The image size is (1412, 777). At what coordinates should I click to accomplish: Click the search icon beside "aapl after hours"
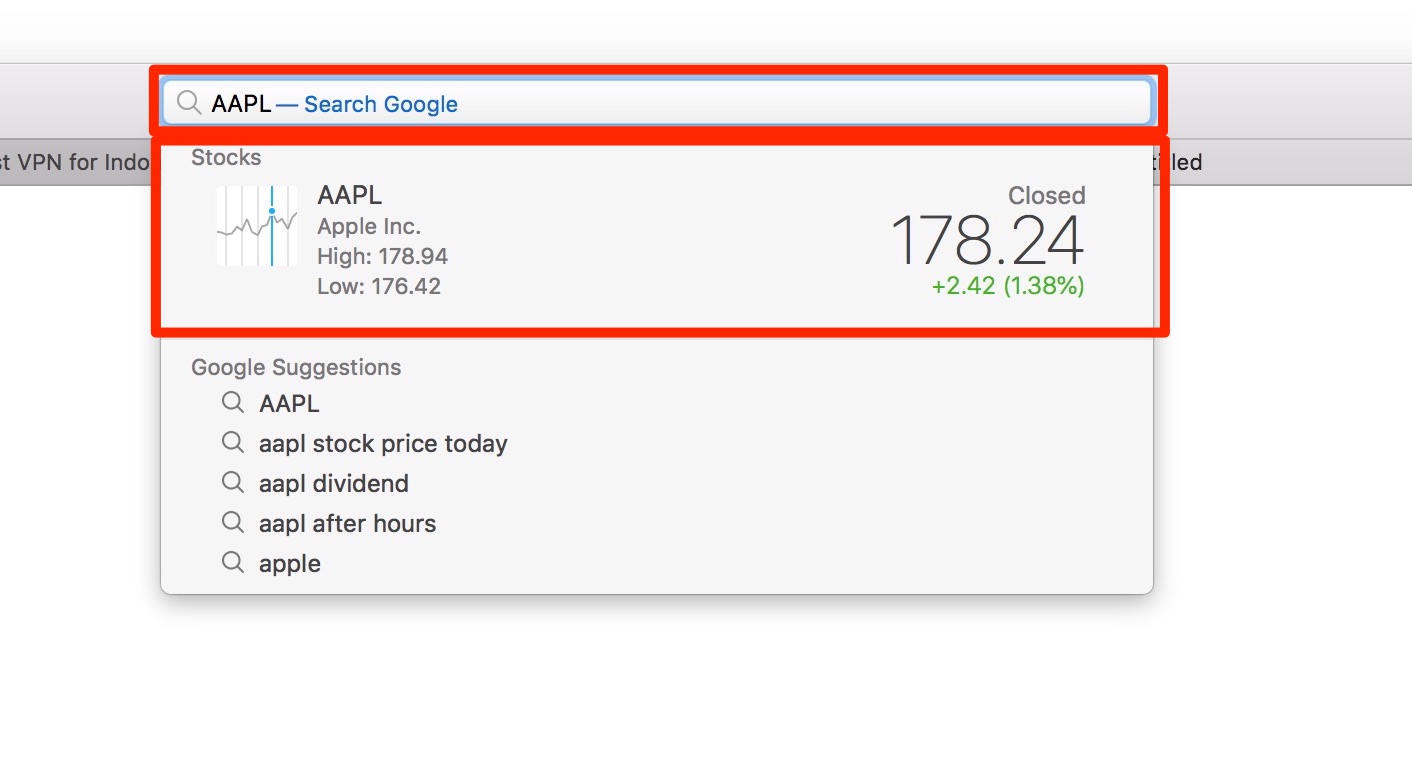click(x=232, y=523)
